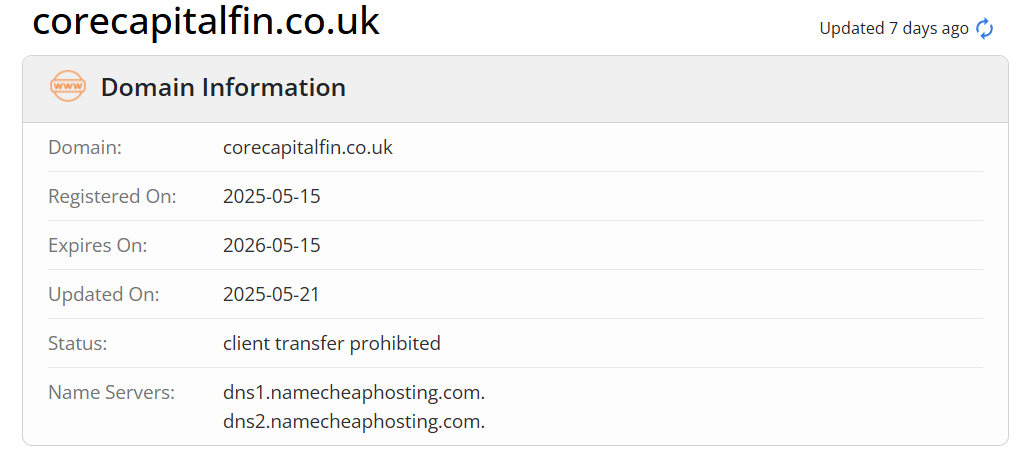The image size is (1013, 455).
Task: Click the corecapitalfin.co.uk page title
Action: [x=206, y=22]
